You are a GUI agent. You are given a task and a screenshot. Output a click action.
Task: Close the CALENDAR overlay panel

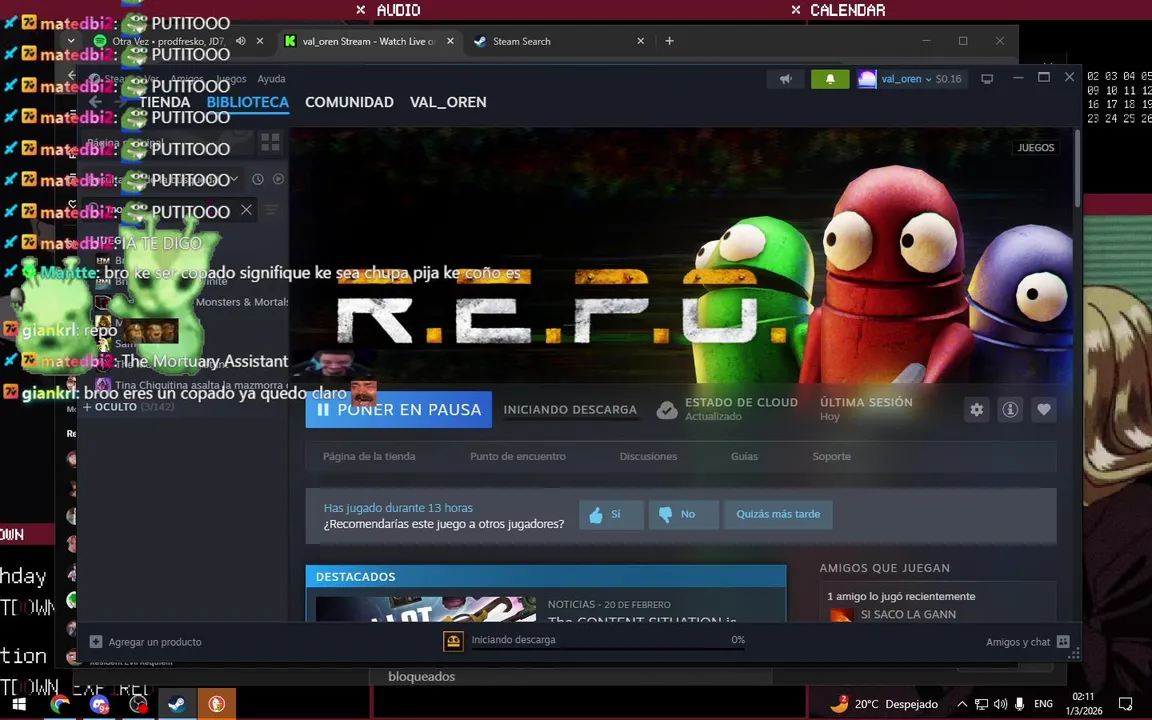point(796,10)
